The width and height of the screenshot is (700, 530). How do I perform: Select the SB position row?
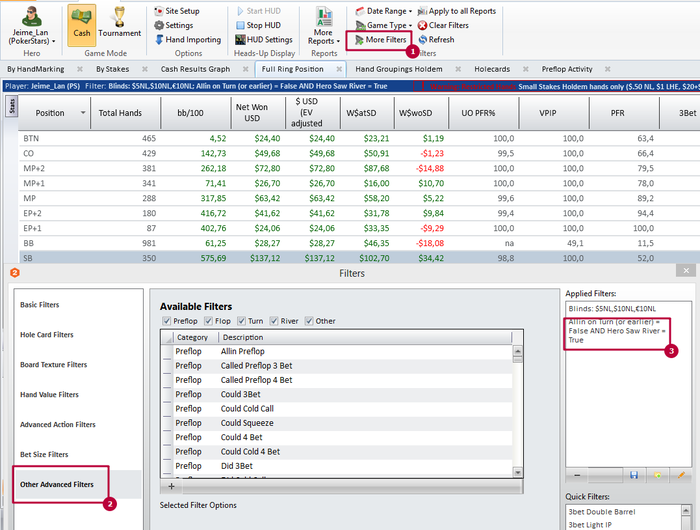coord(359,258)
